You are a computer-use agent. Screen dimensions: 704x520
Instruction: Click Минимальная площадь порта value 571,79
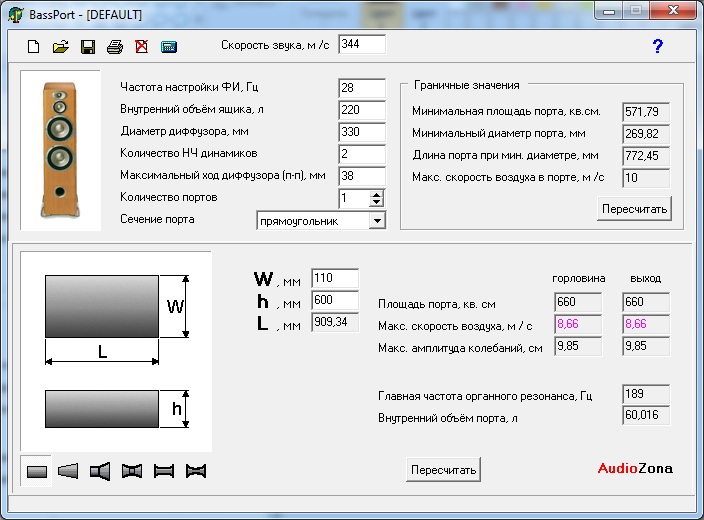(646, 111)
